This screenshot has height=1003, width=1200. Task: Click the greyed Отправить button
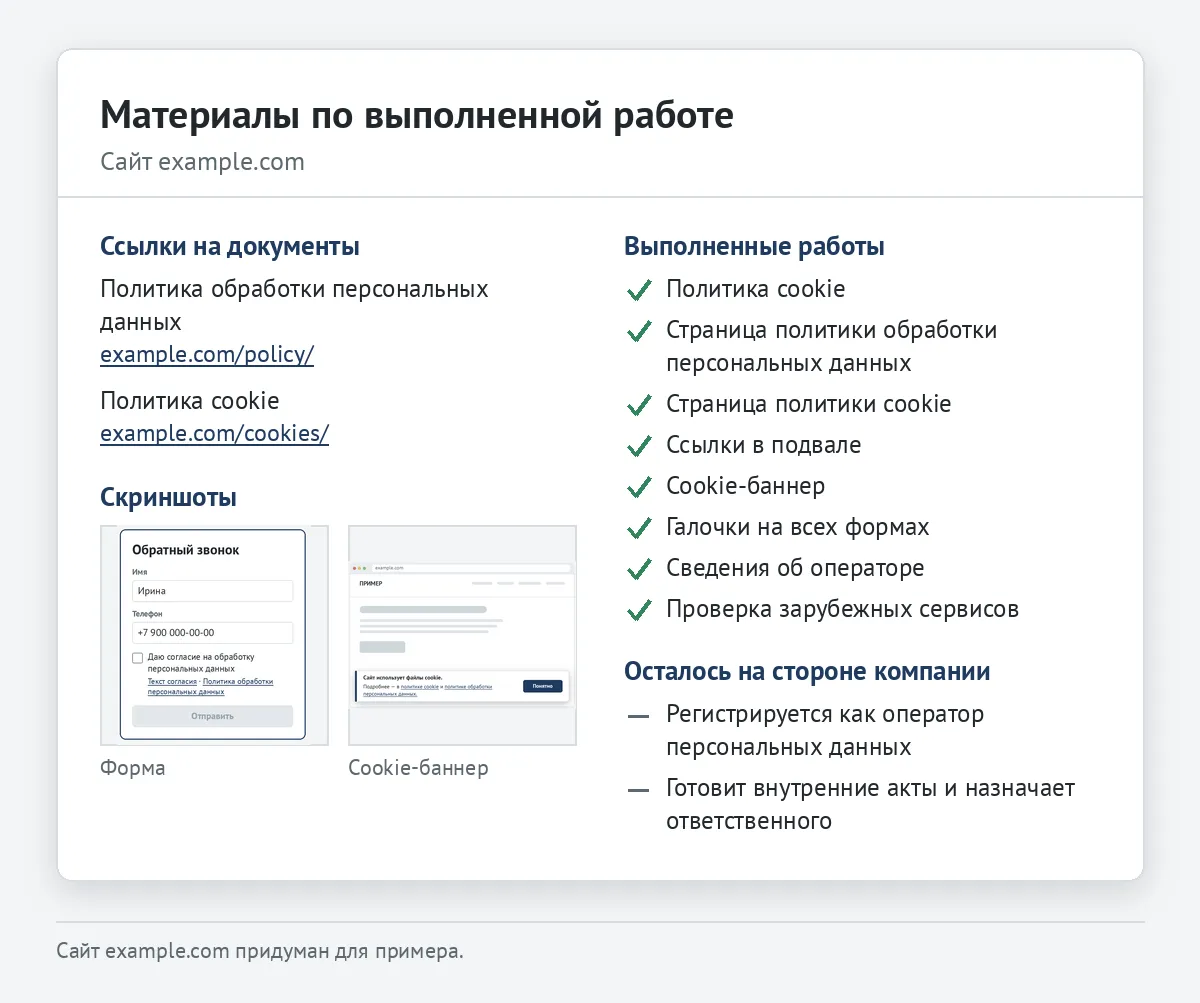pyautogui.click(x=212, y=716)
